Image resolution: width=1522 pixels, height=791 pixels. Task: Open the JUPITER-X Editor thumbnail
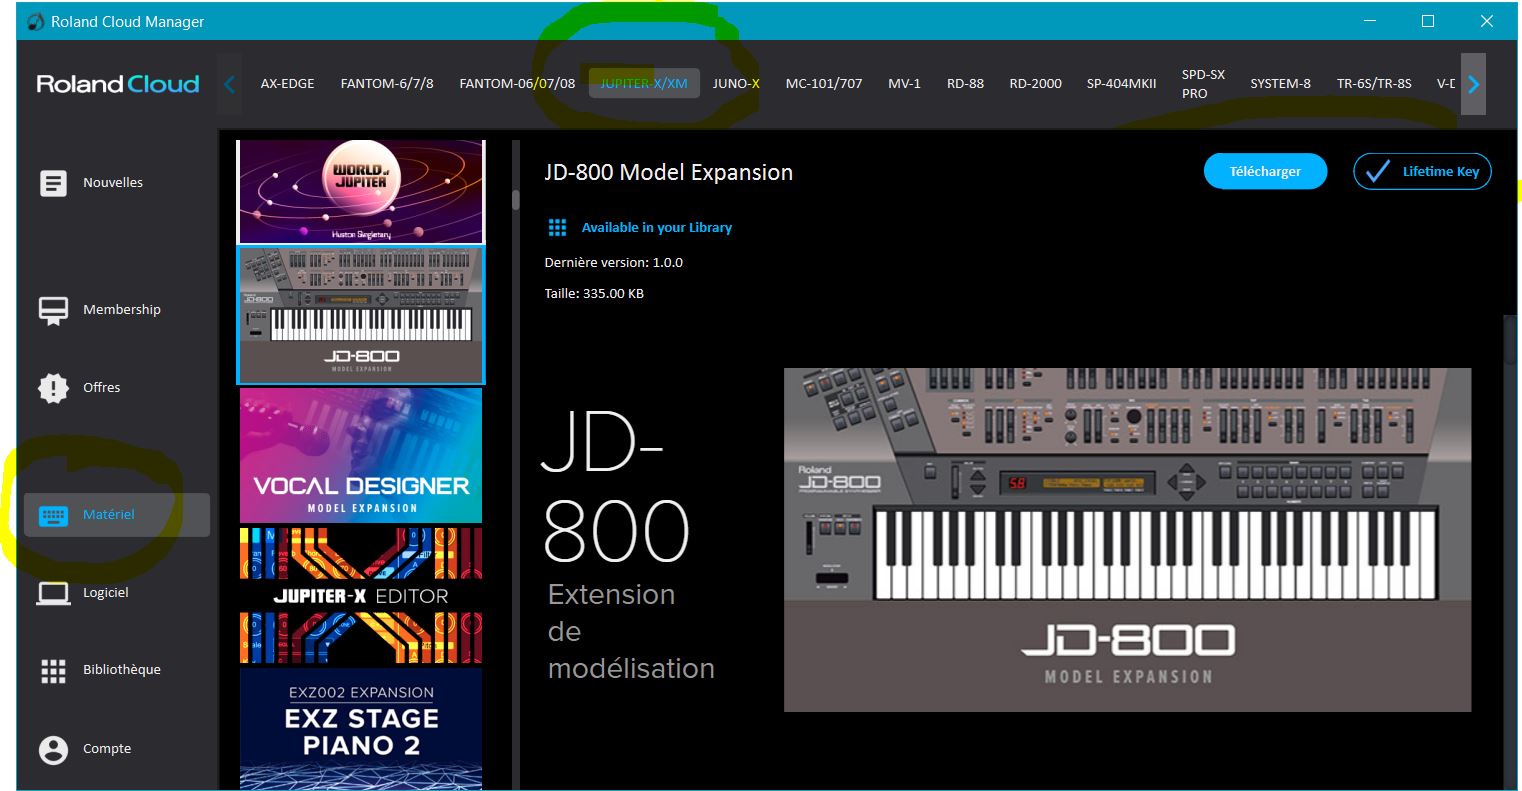coord(361,596)
